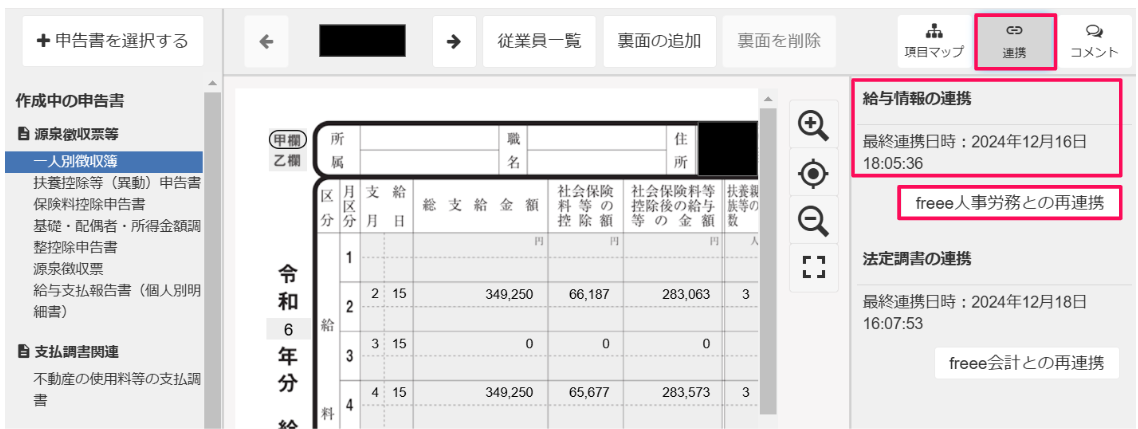
Task: Click the 甲欄 label on form
Action: click(288, 139)
